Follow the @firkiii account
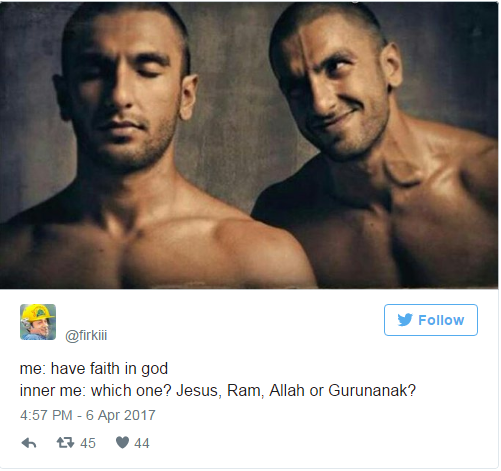501x471 pixels. tap(431, 320)
